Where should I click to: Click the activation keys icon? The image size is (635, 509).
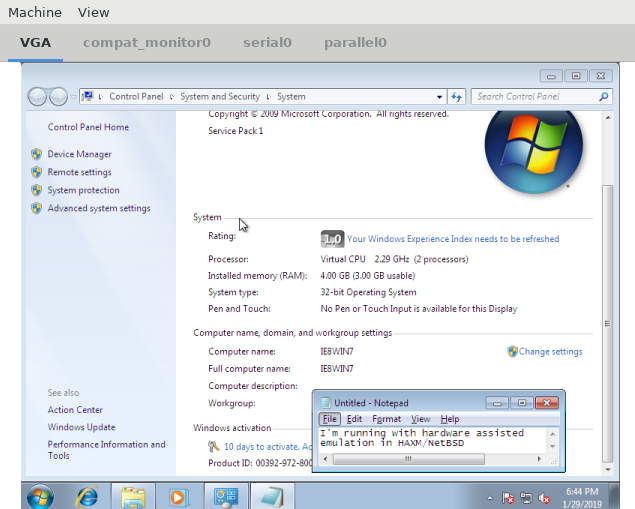click(214, 447)
